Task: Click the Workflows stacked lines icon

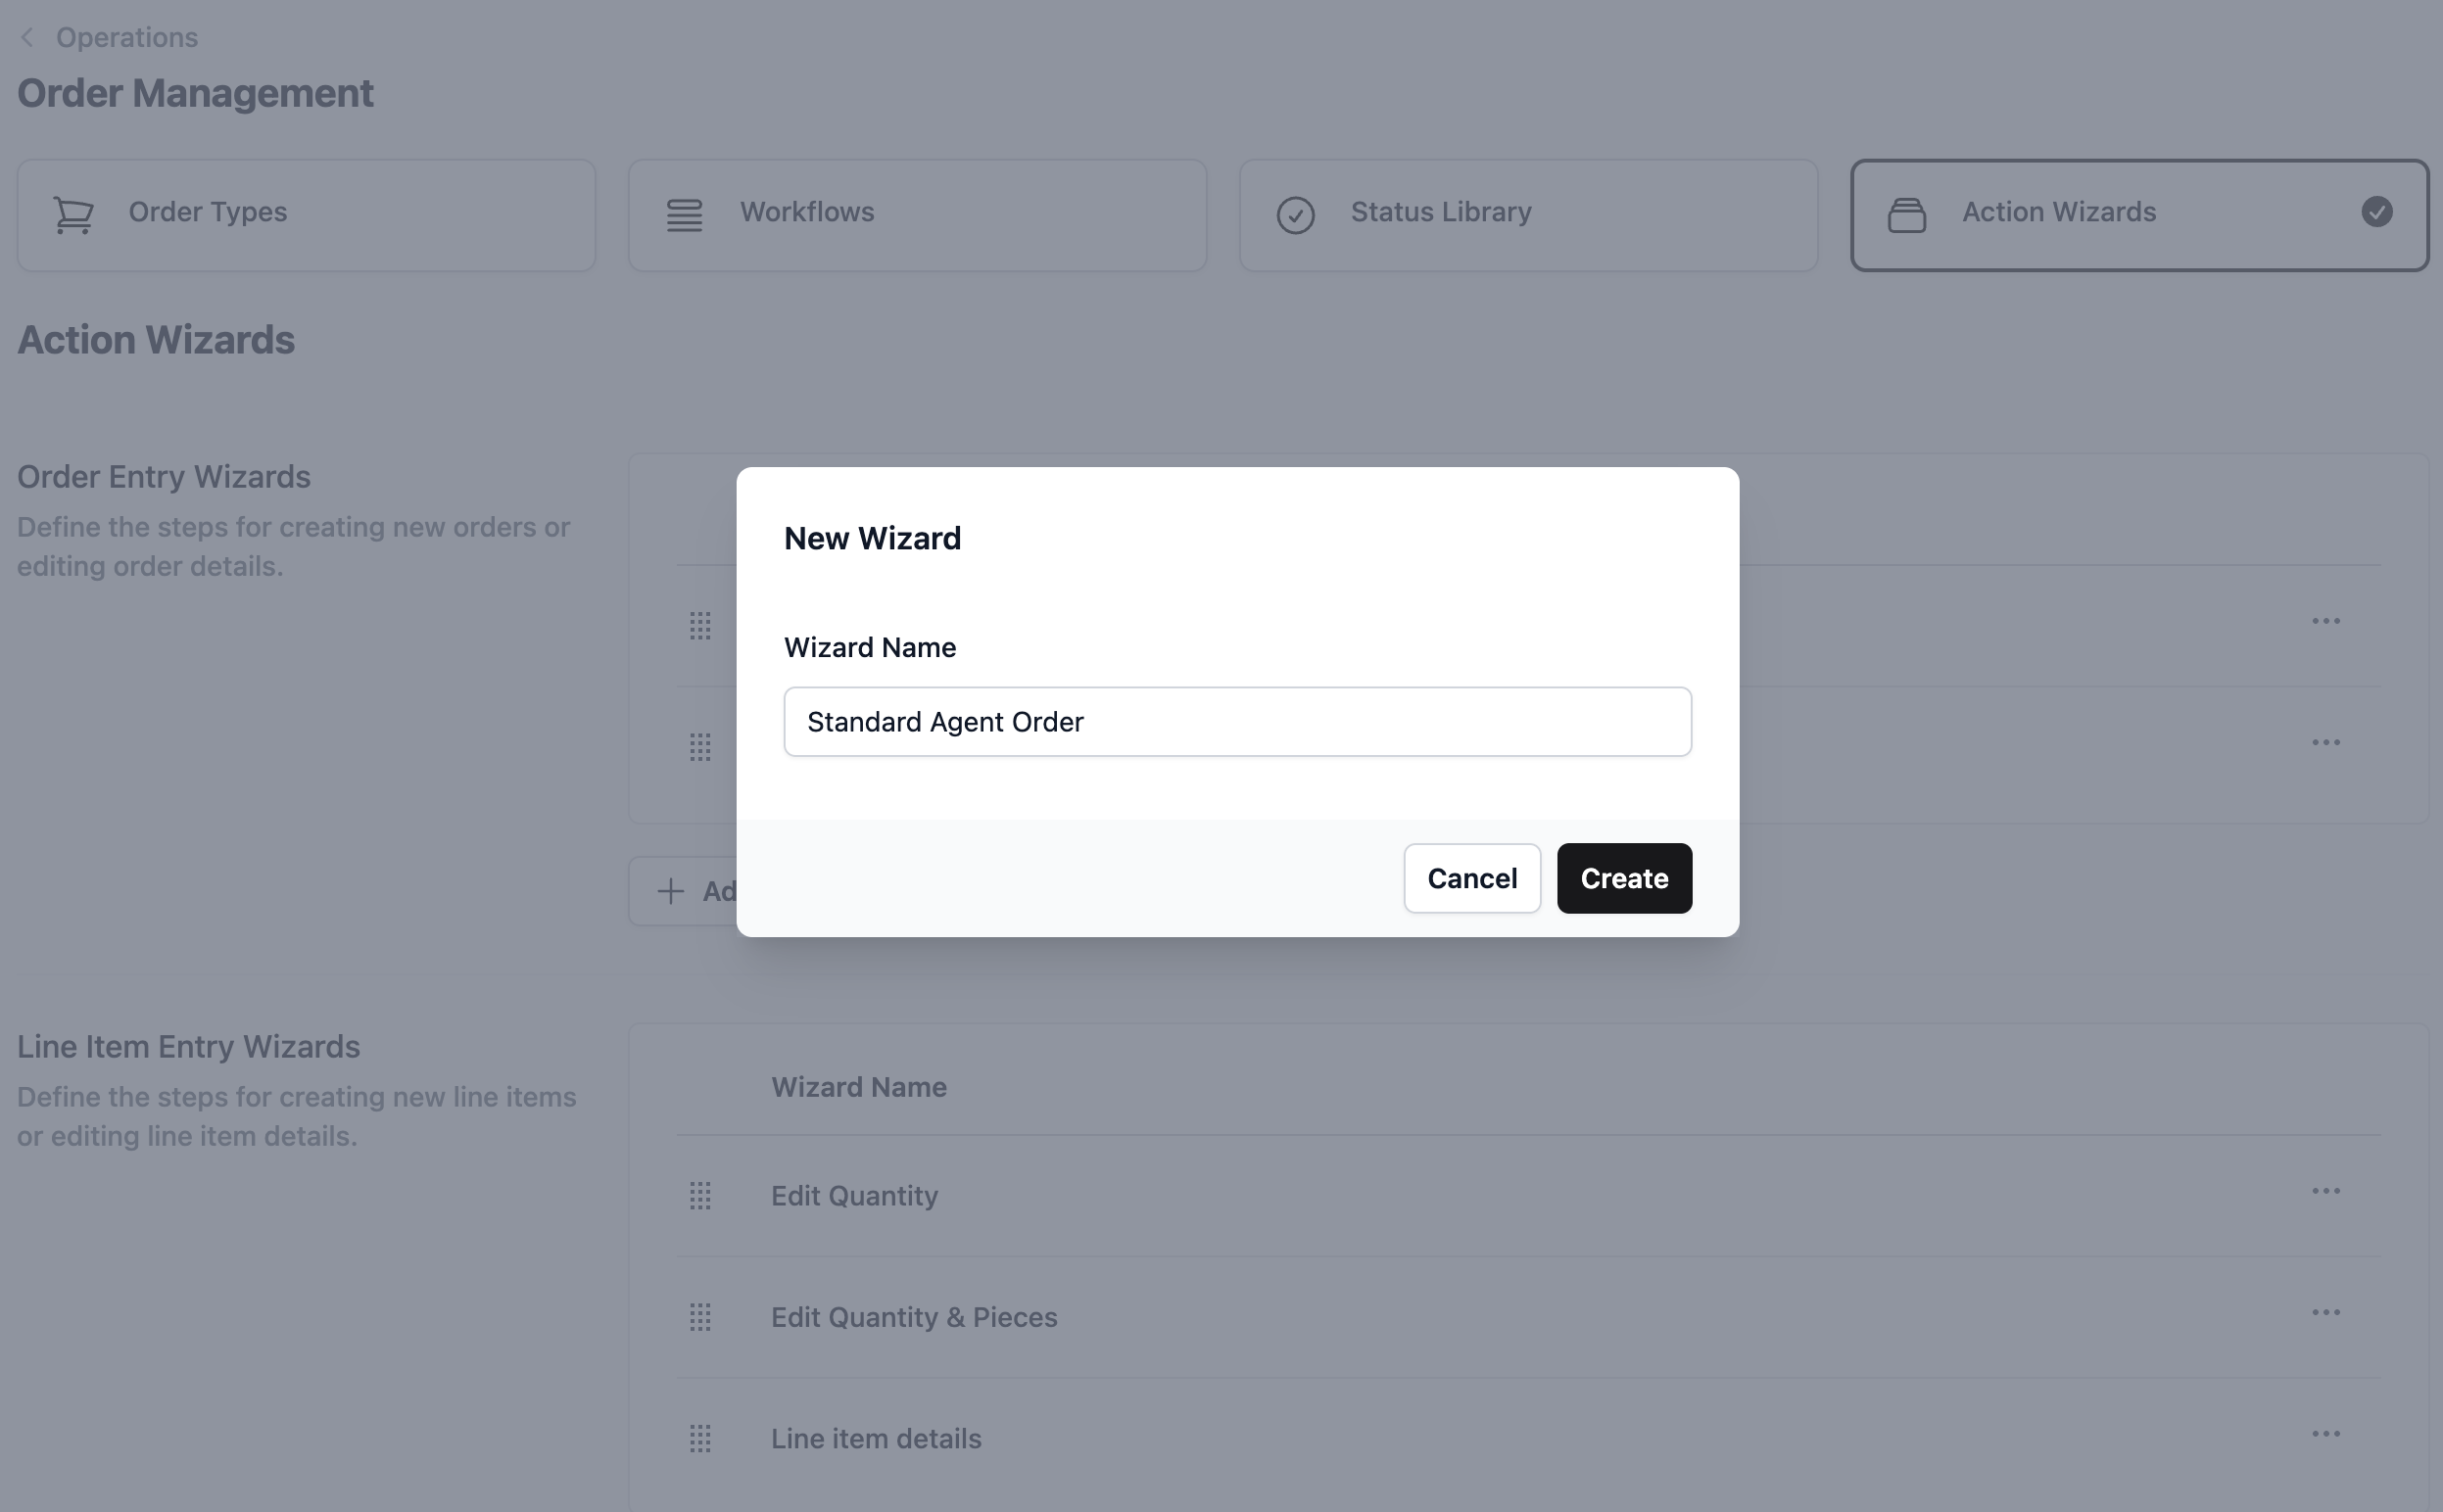Action: click(x=685, y=214)
